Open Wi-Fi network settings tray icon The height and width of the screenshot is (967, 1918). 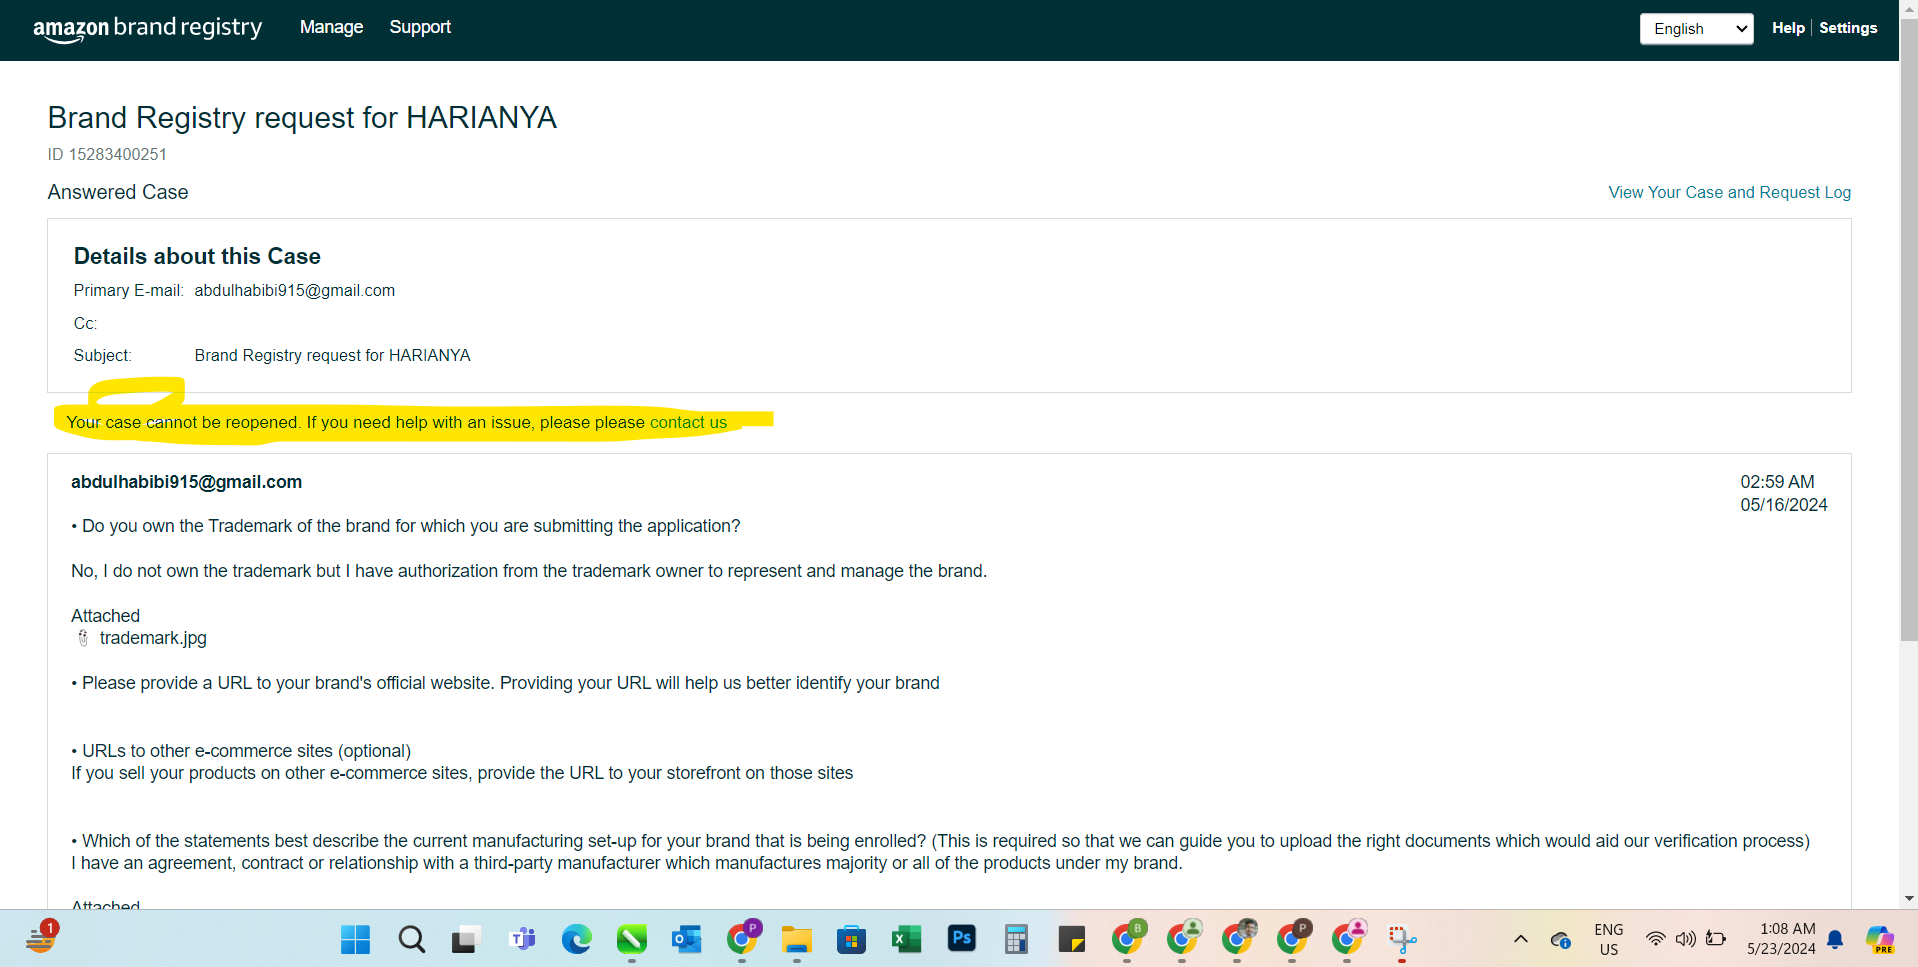point(1655,939)
